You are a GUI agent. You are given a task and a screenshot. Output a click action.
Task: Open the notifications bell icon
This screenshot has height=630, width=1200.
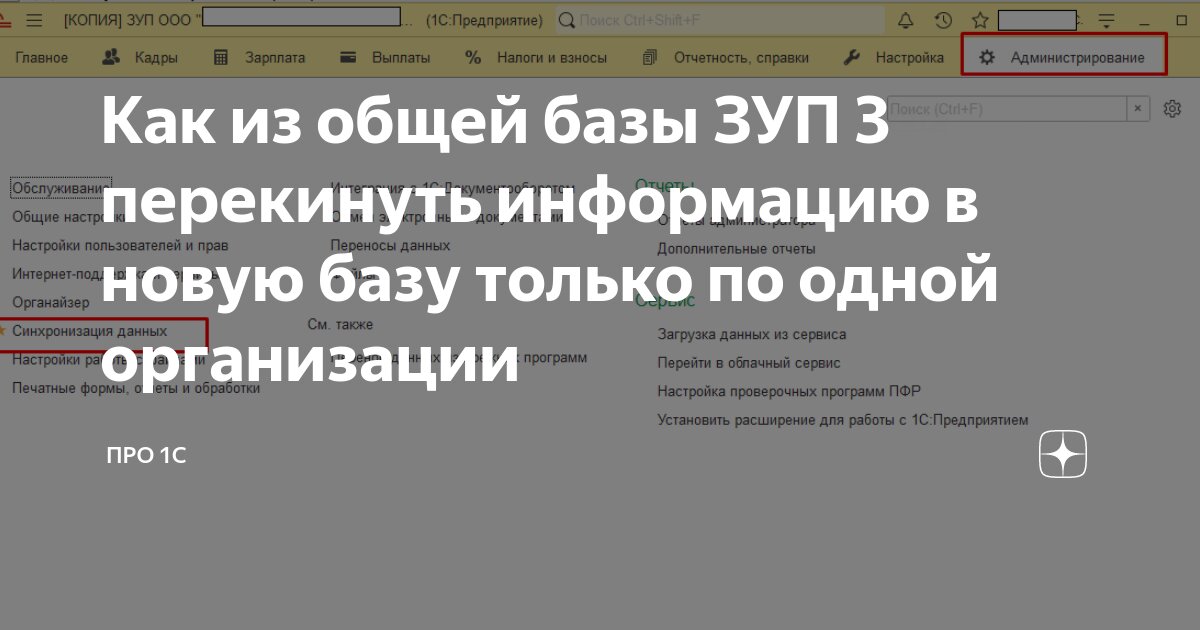(x=906, y=18)
